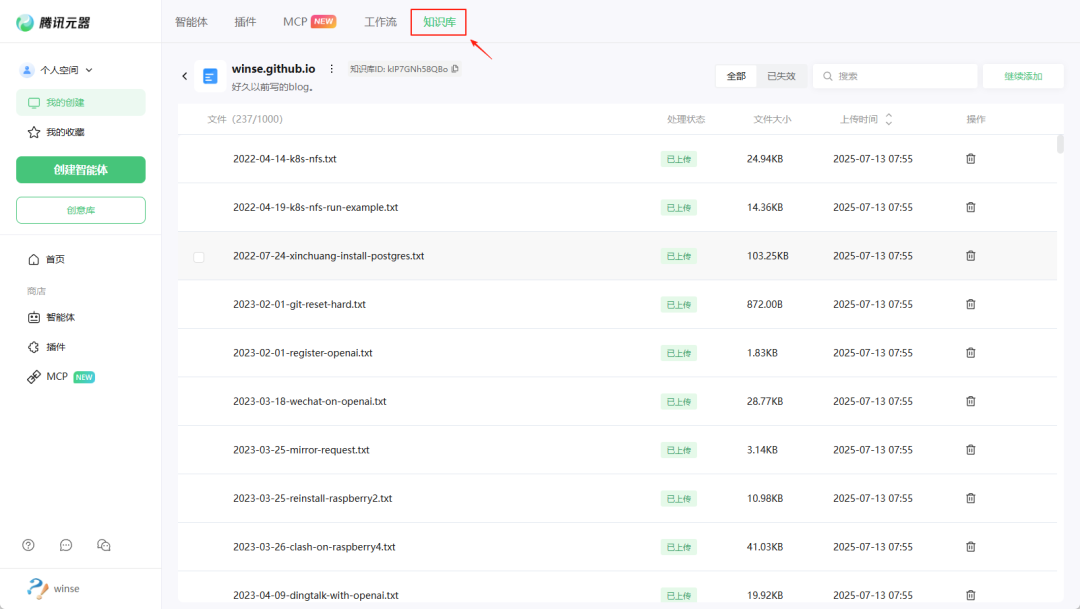Screen dimensions: 1080x609
Task: Sort files by 上传时间
Action: 888,119
